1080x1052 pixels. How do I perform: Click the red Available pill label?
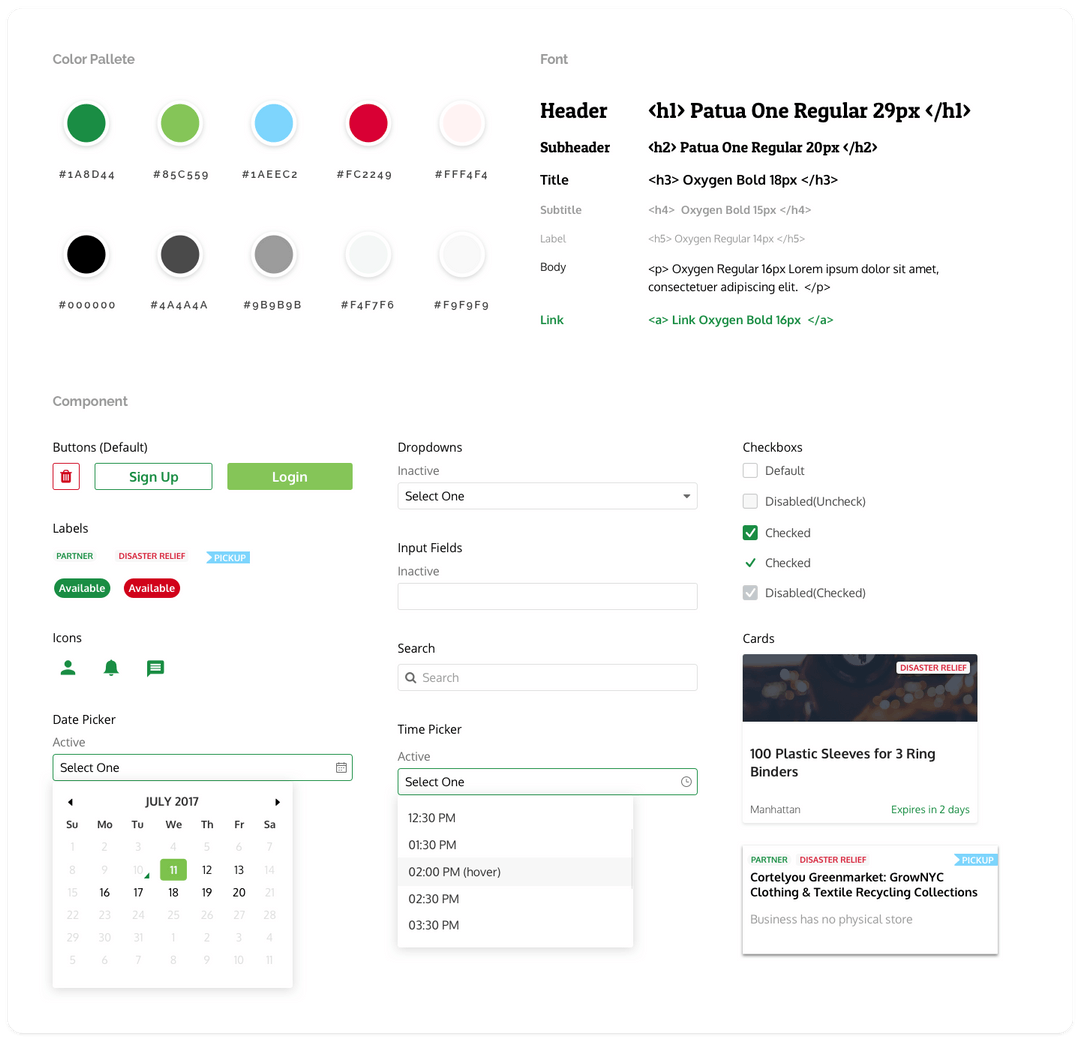(152, 588)
